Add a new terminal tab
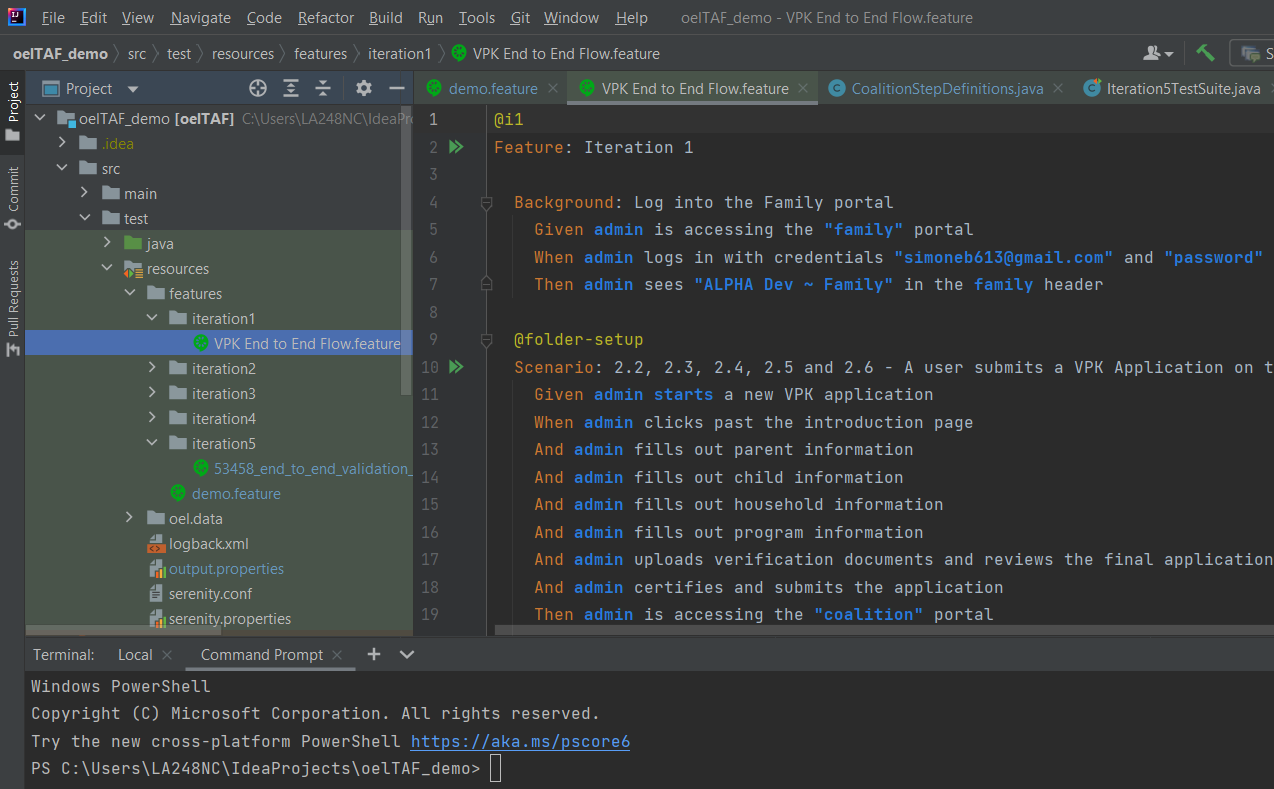 [374, 654]
